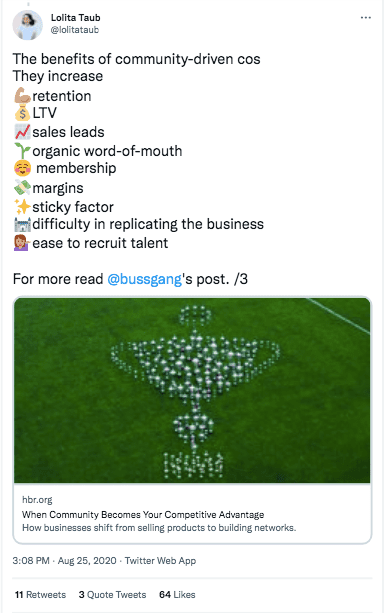Click the flexed bicep emoji beside retention
386x613 pixels.
point(22,96)
